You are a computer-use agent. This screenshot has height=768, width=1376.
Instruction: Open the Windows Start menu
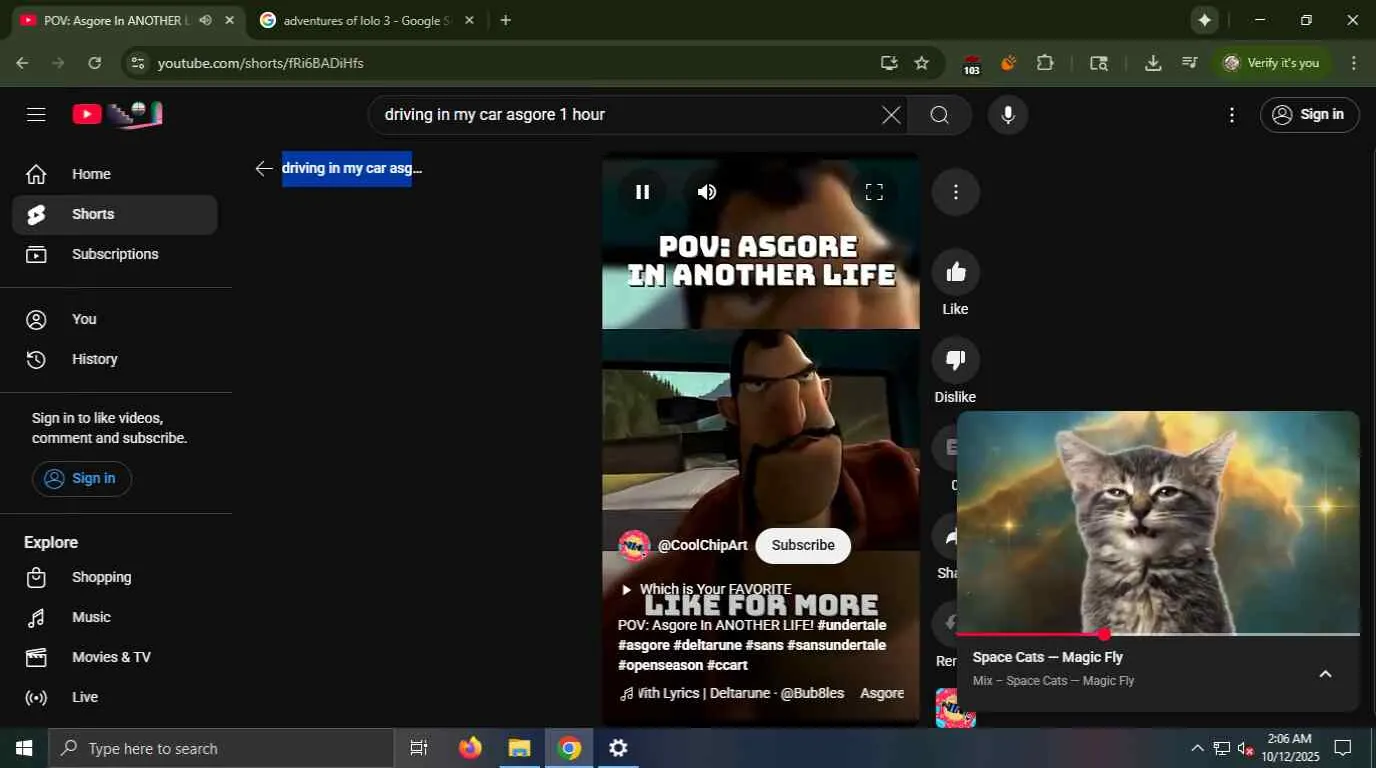24,748
